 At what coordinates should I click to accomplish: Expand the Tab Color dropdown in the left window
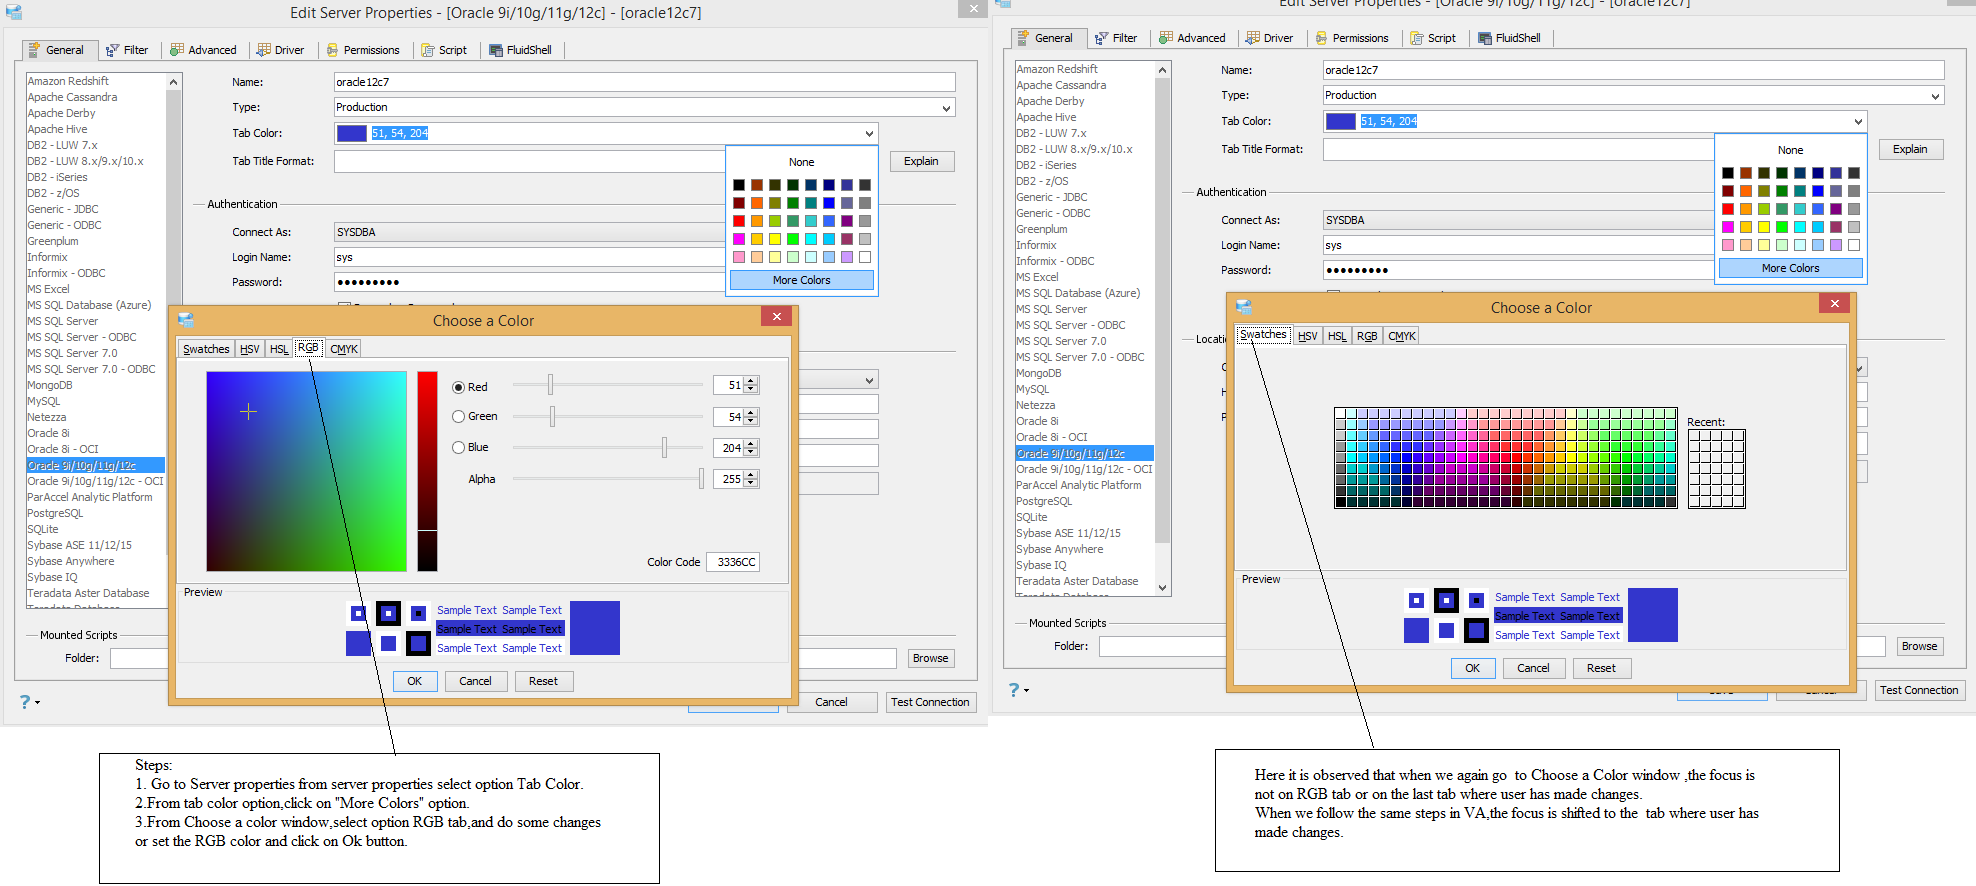click(x=869, y=133)
